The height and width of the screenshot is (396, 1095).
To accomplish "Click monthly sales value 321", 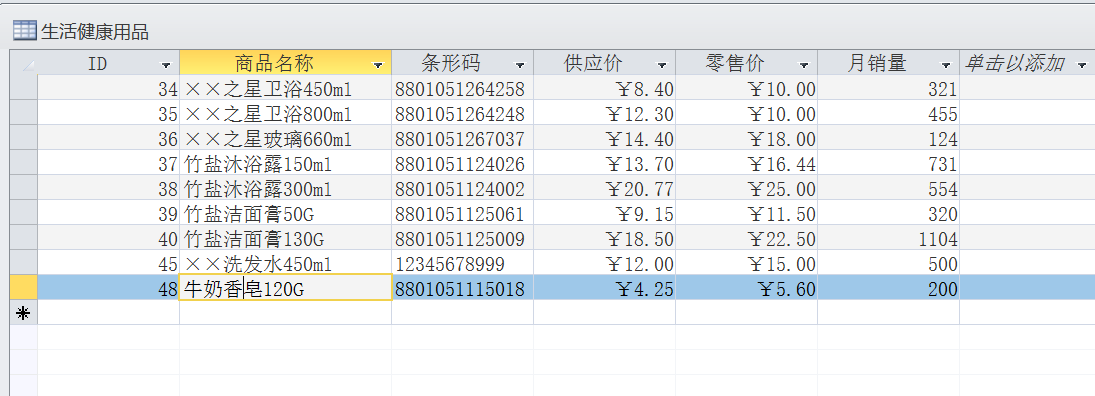I will (x=888, y=88).
